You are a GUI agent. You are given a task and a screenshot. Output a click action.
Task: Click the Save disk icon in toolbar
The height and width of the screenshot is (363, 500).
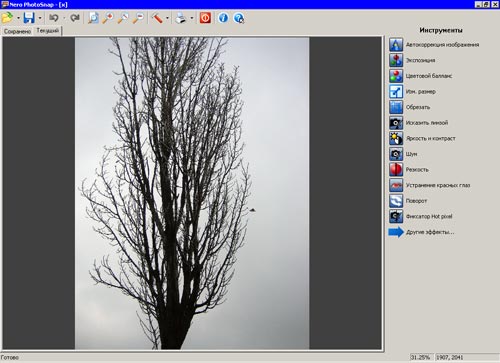point(29,18)
